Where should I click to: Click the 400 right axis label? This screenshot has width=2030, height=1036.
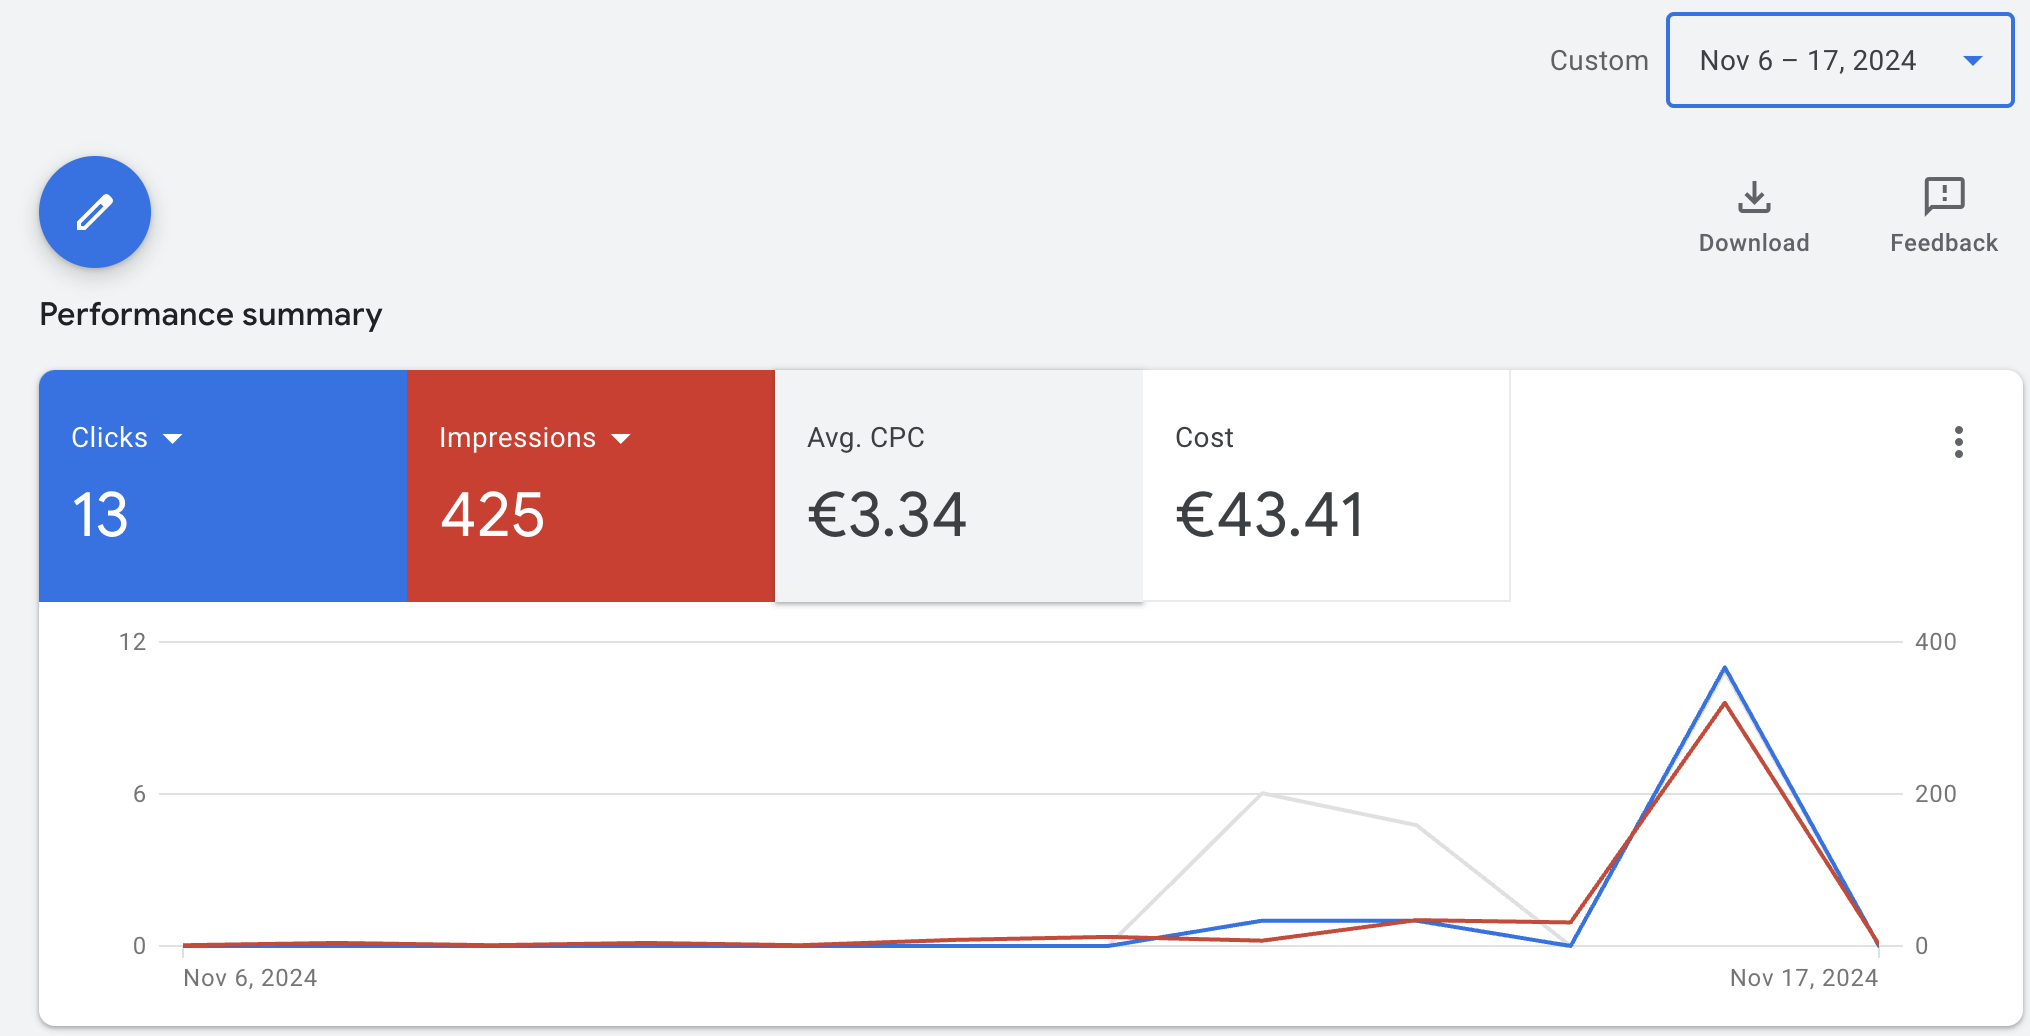tap(1936, 642)
